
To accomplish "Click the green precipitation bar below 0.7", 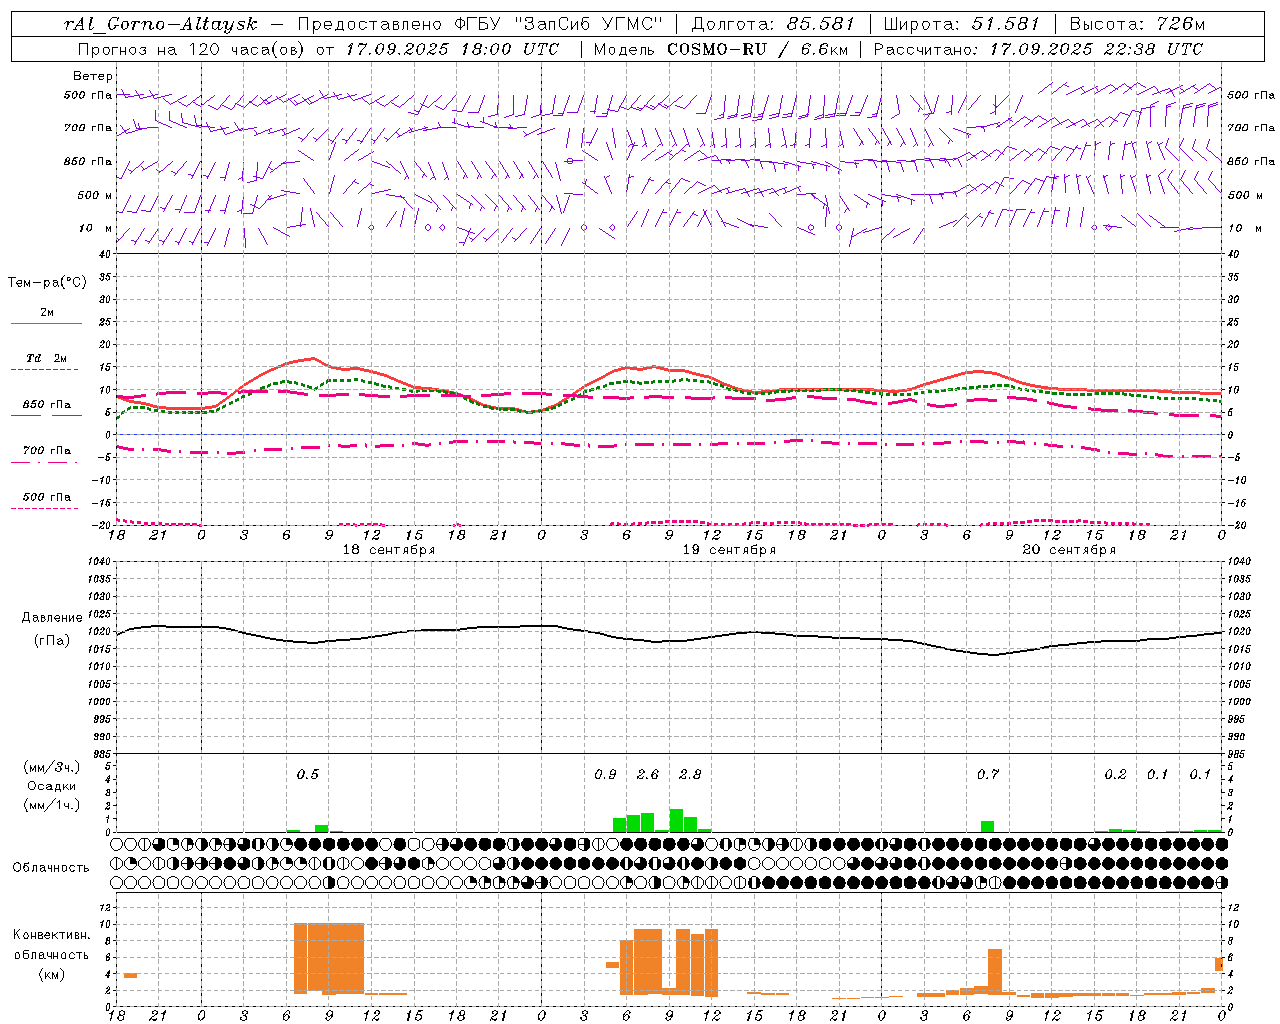I will coord(988,826).
